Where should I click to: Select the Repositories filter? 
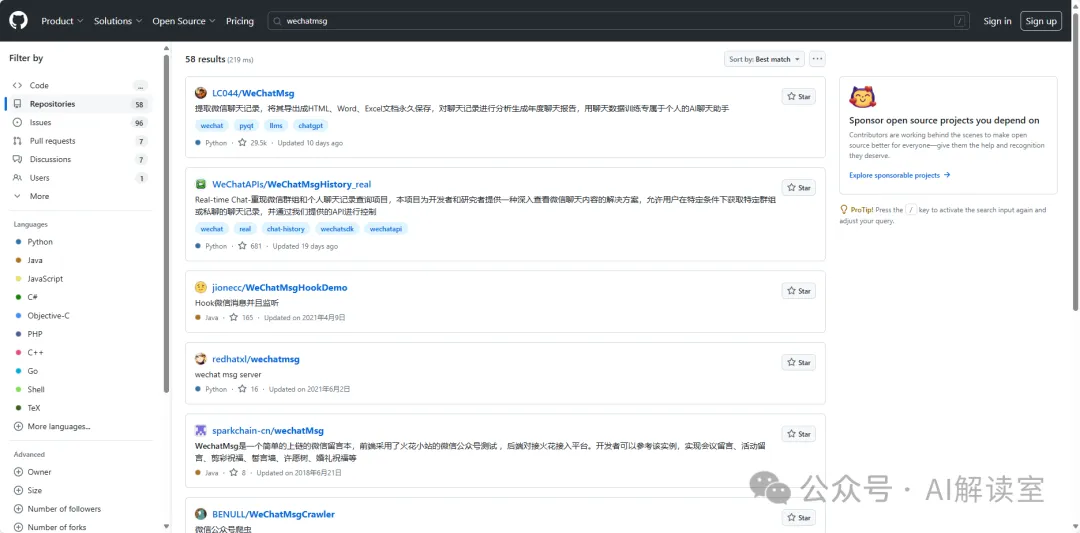click(x=79, y=104)
